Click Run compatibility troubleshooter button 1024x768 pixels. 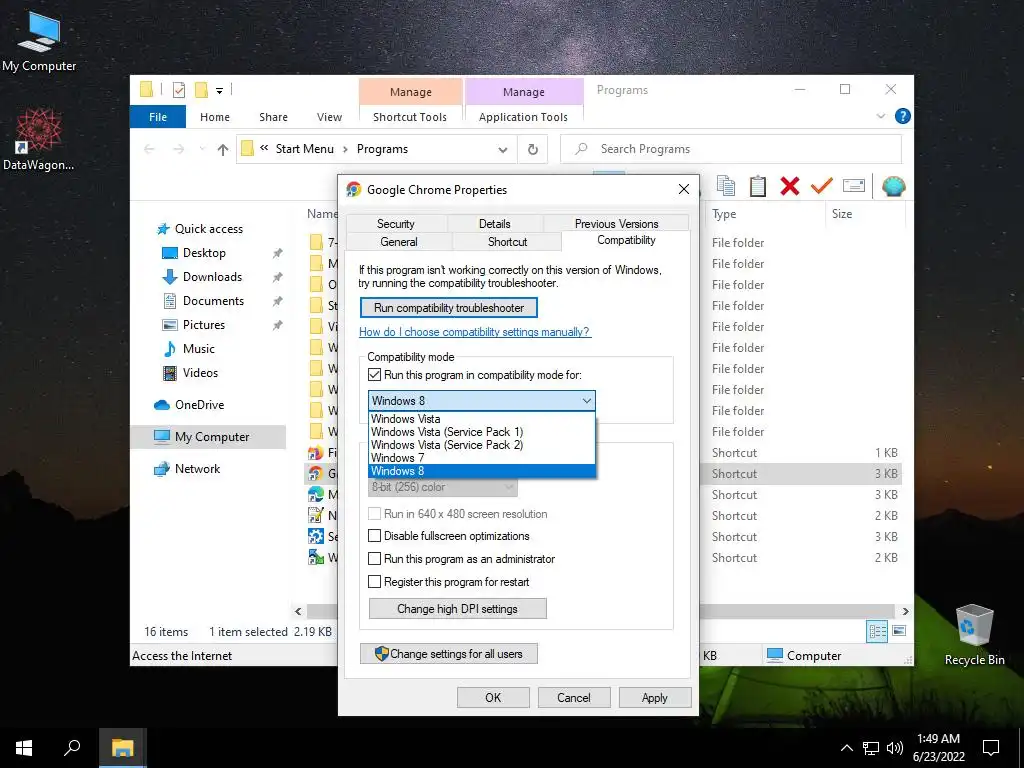[x=449, y=308]
